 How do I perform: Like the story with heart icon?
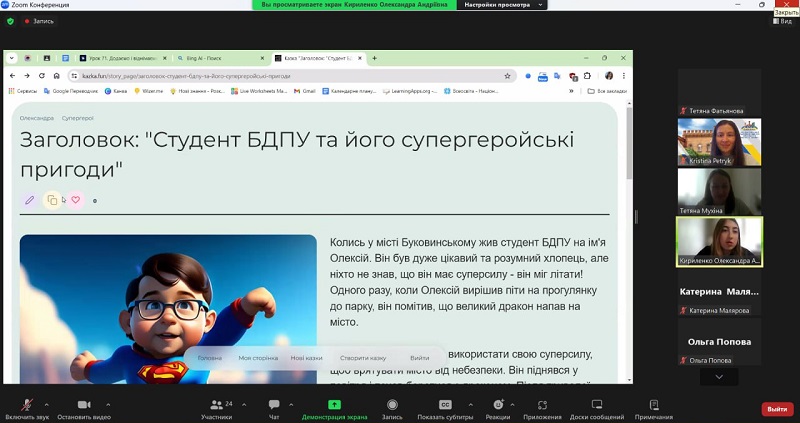pyautogui.click(x=76, y=200)
